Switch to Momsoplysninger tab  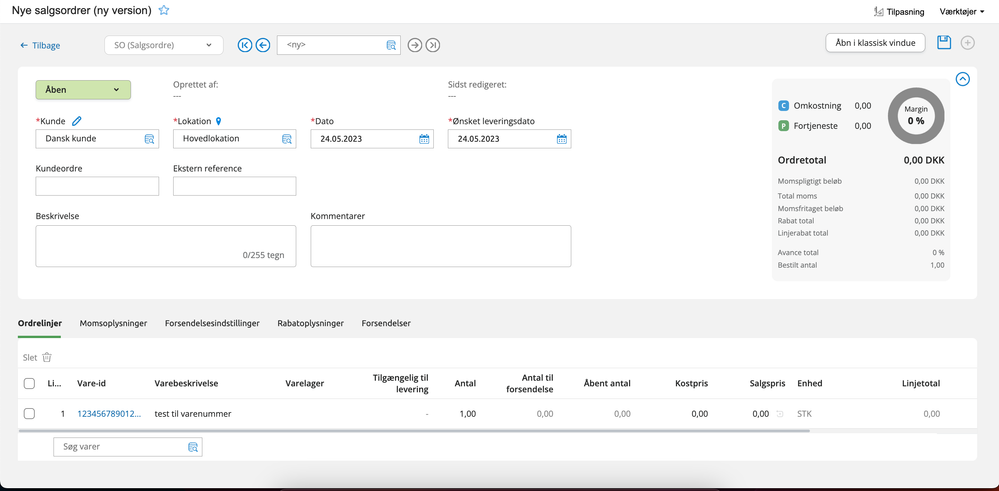[x=113, y=324]
